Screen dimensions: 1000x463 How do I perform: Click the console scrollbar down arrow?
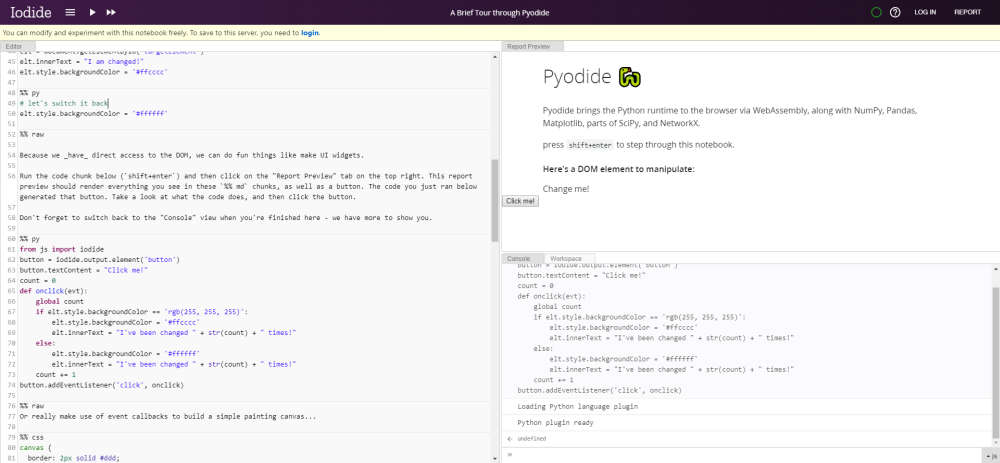tap(996, 444)
